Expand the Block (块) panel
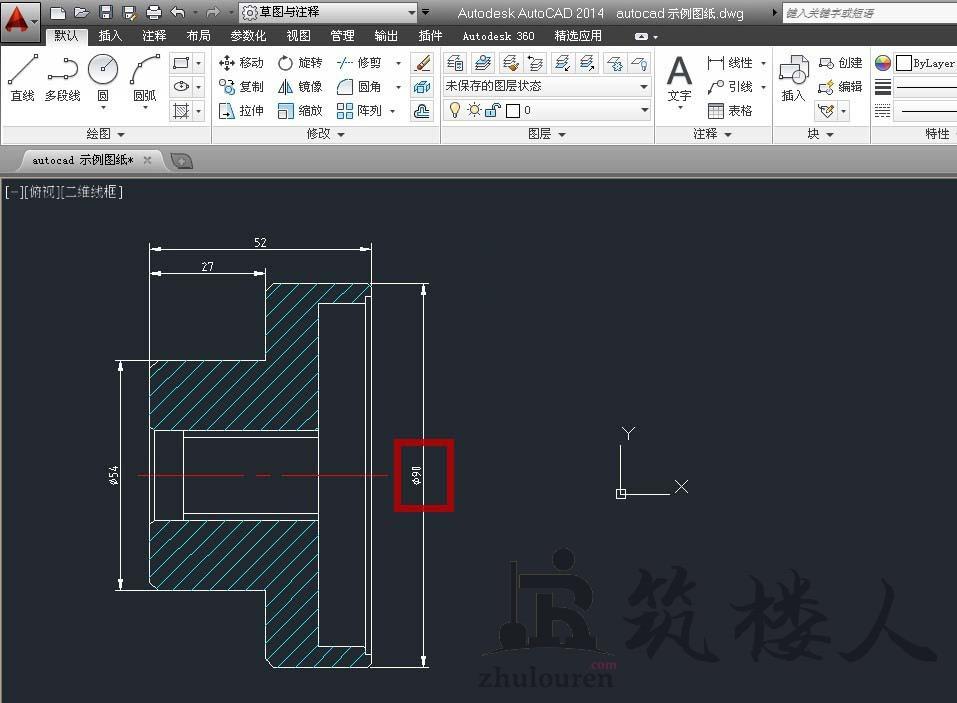This screenshot has height=703, width=957. [820, 134]
